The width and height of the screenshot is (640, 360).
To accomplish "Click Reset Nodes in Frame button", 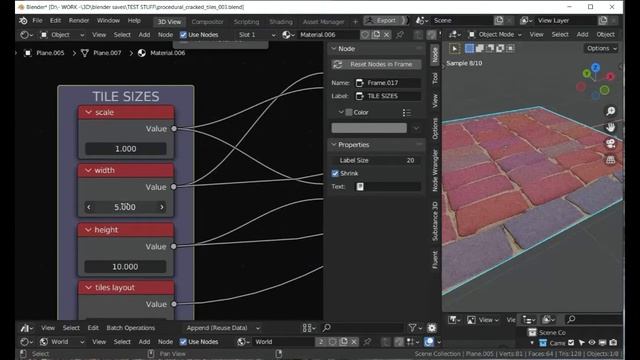I will click(376, 64).
